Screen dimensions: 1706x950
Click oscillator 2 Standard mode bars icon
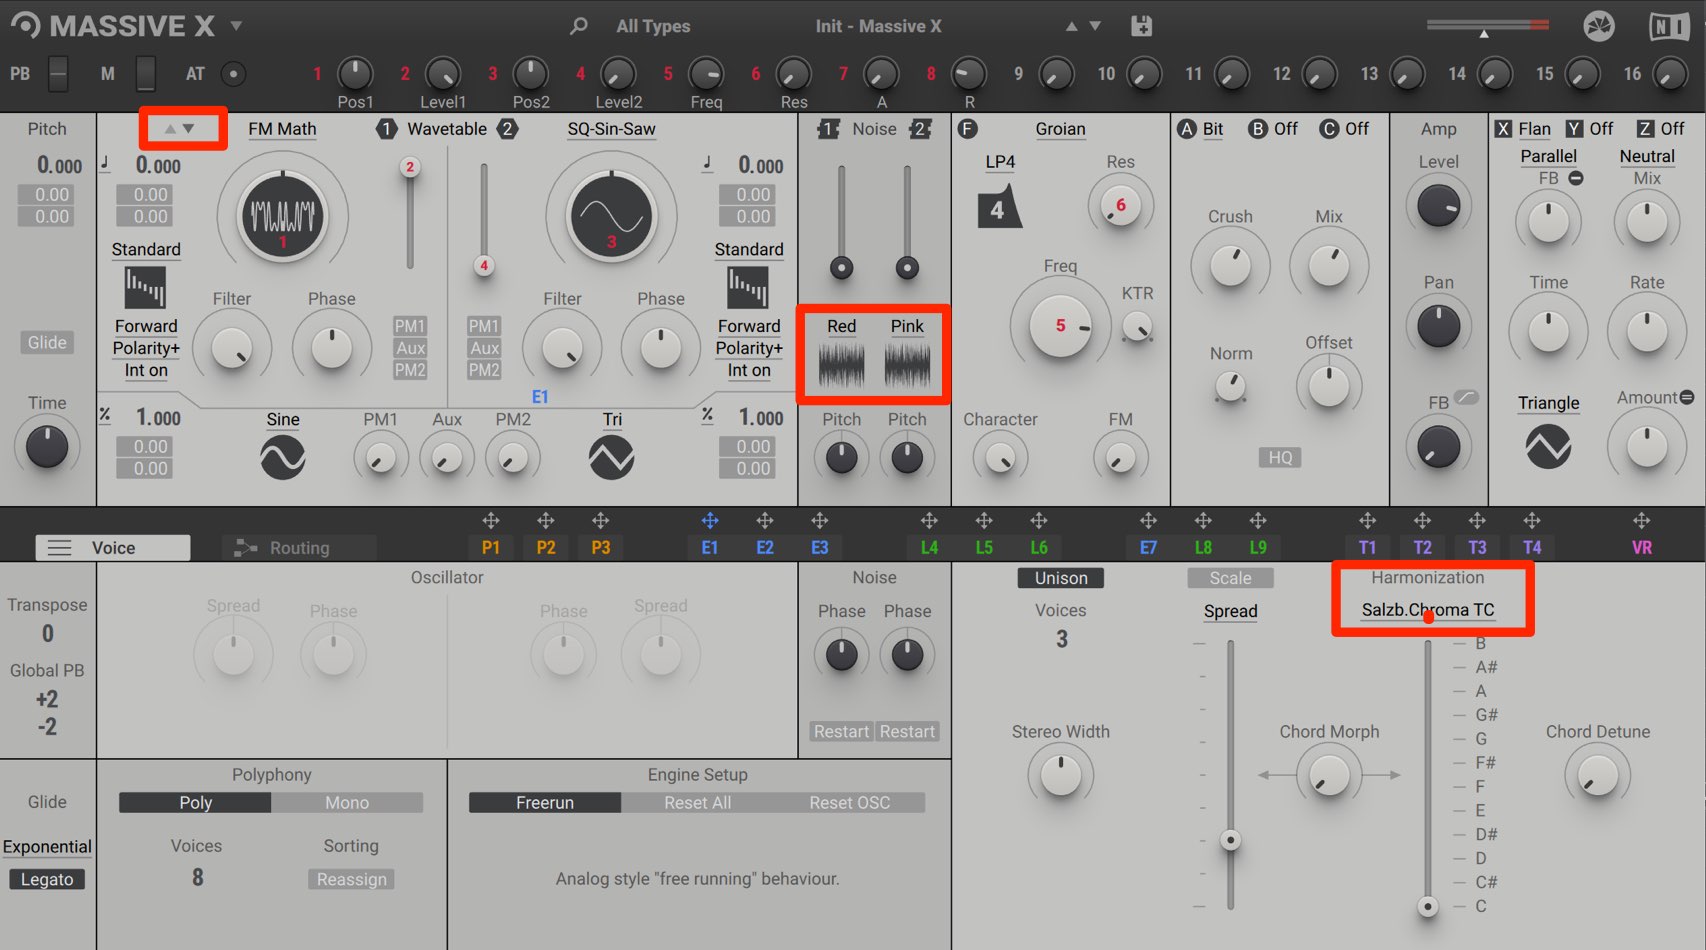point(748,288)
